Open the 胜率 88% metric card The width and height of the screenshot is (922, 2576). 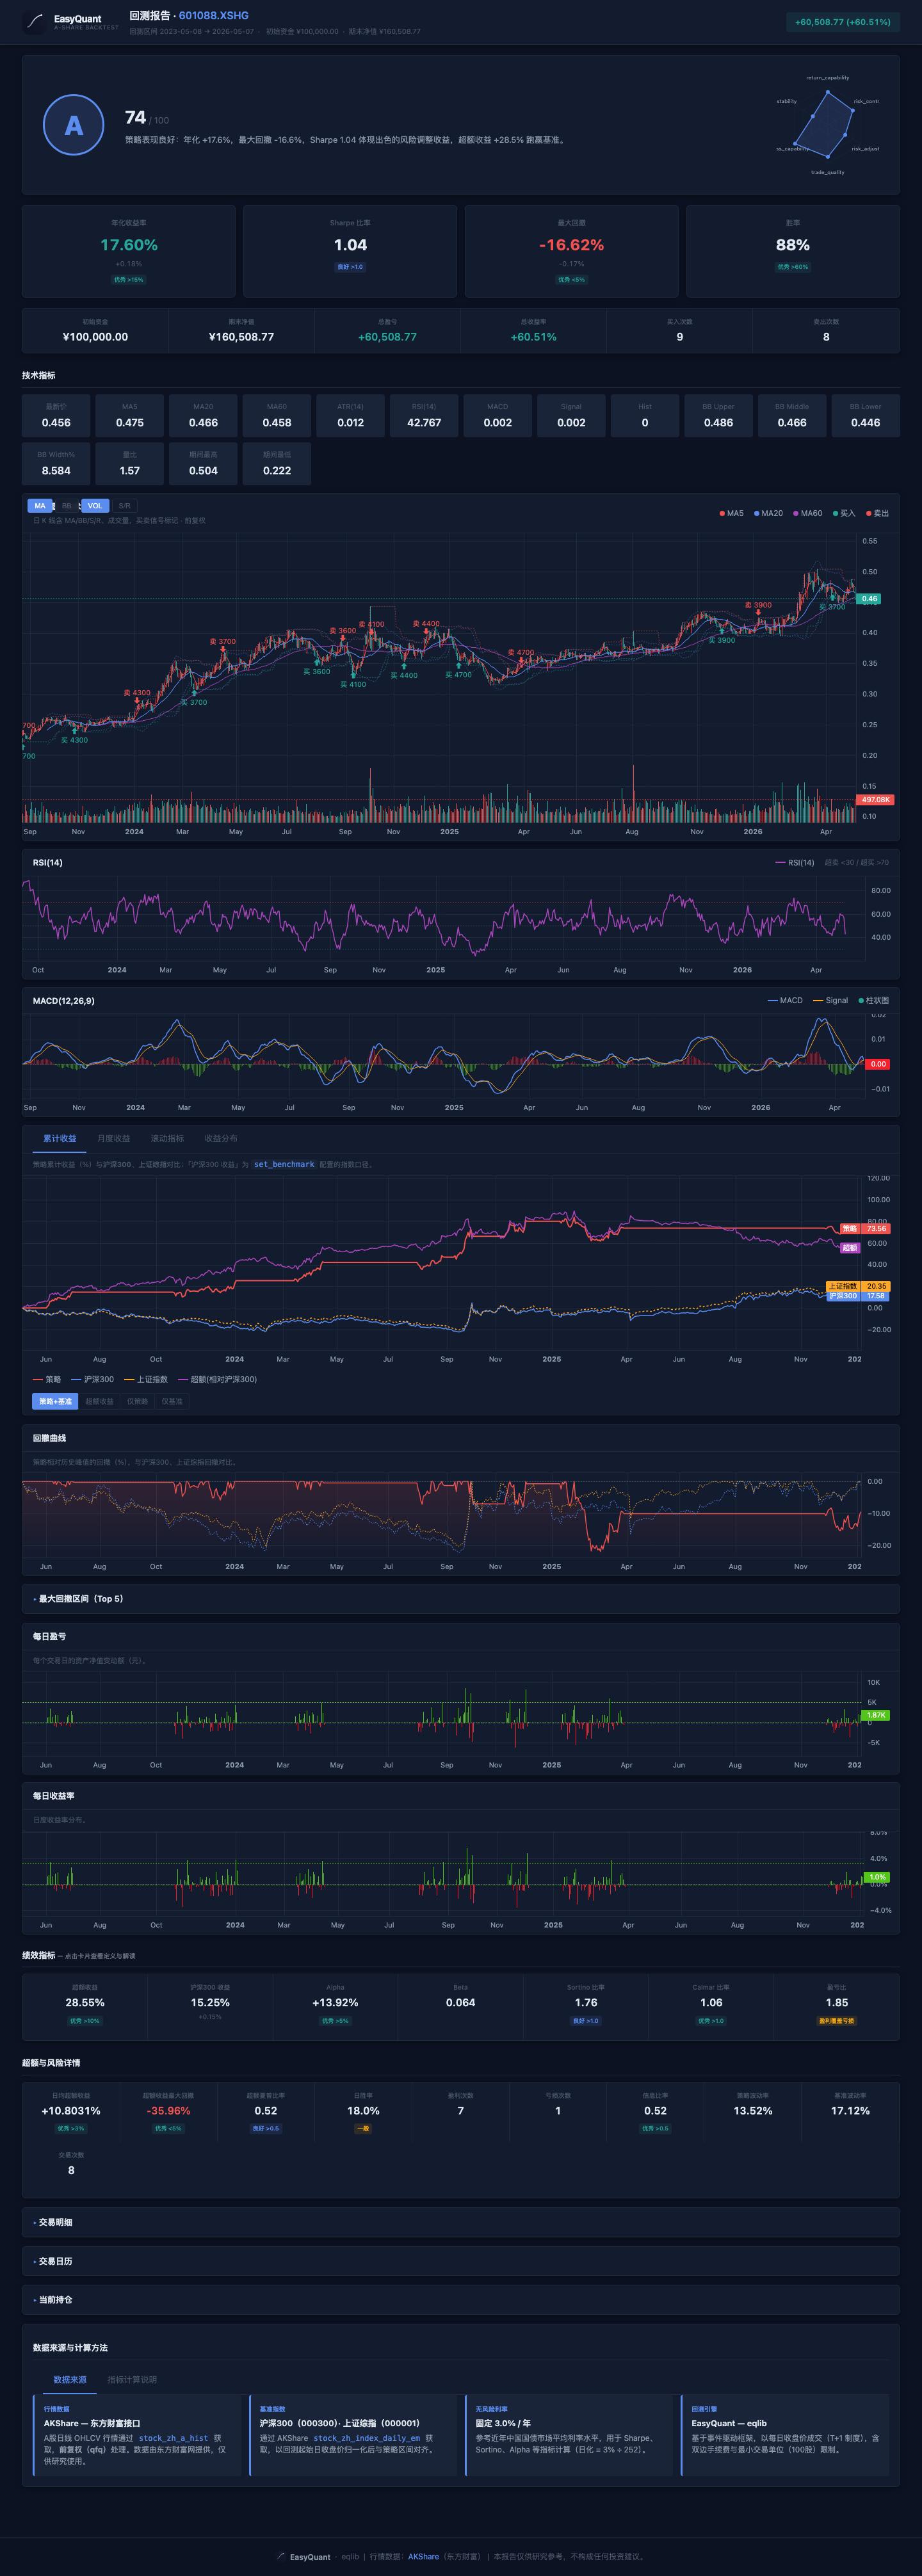pos(793,251)
